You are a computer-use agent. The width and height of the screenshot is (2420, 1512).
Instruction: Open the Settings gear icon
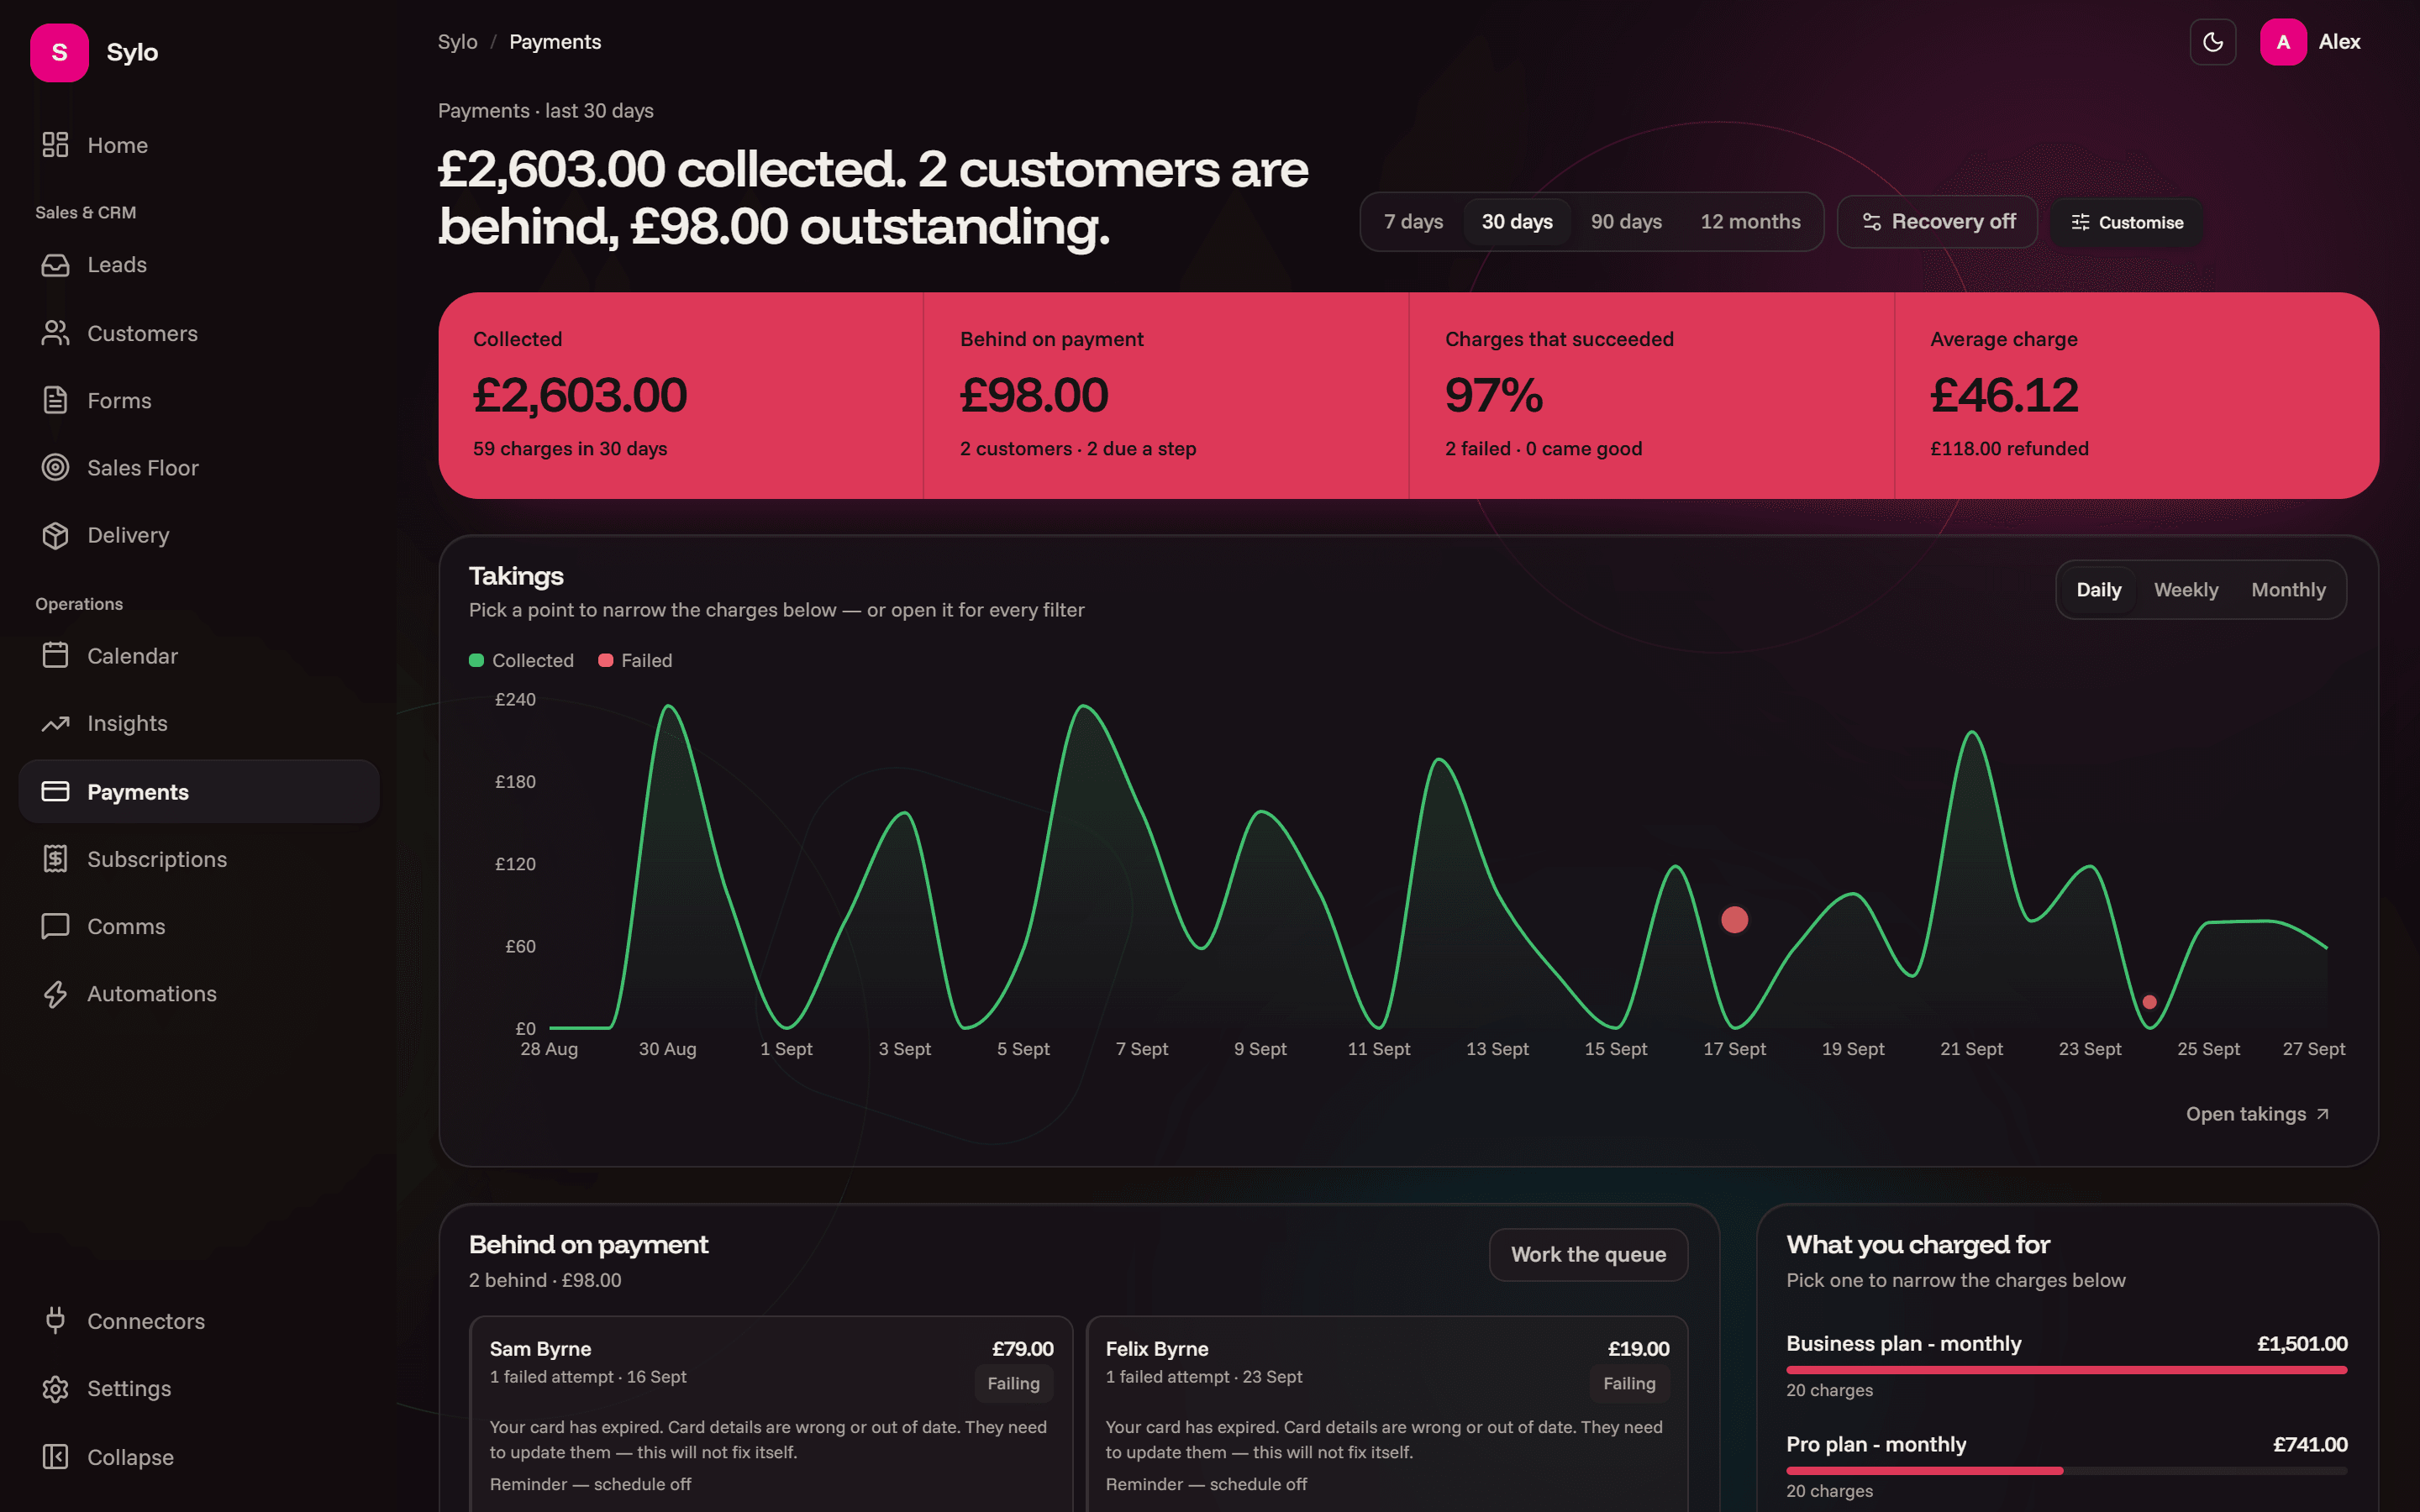pos(55,1389)
